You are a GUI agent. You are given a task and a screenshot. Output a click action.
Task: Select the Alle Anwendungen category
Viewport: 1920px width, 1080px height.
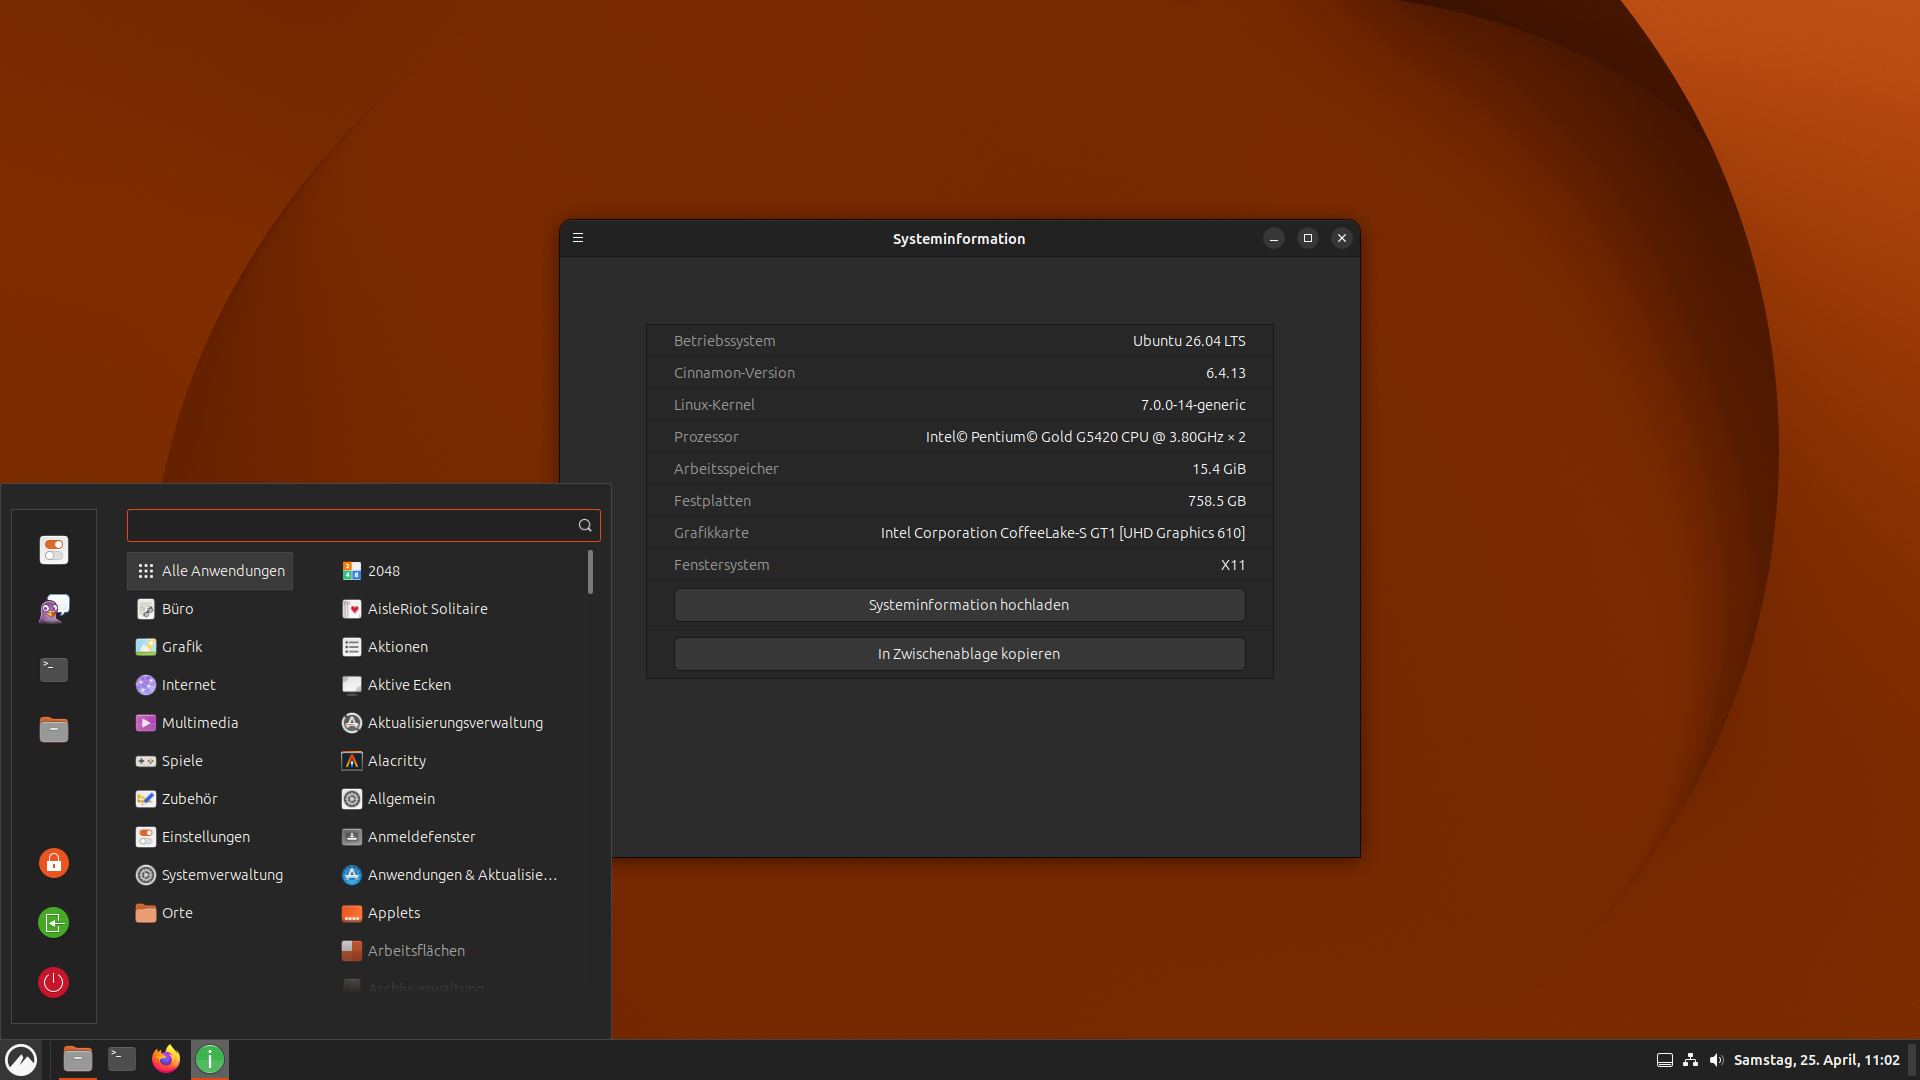(x=210, y=571)
